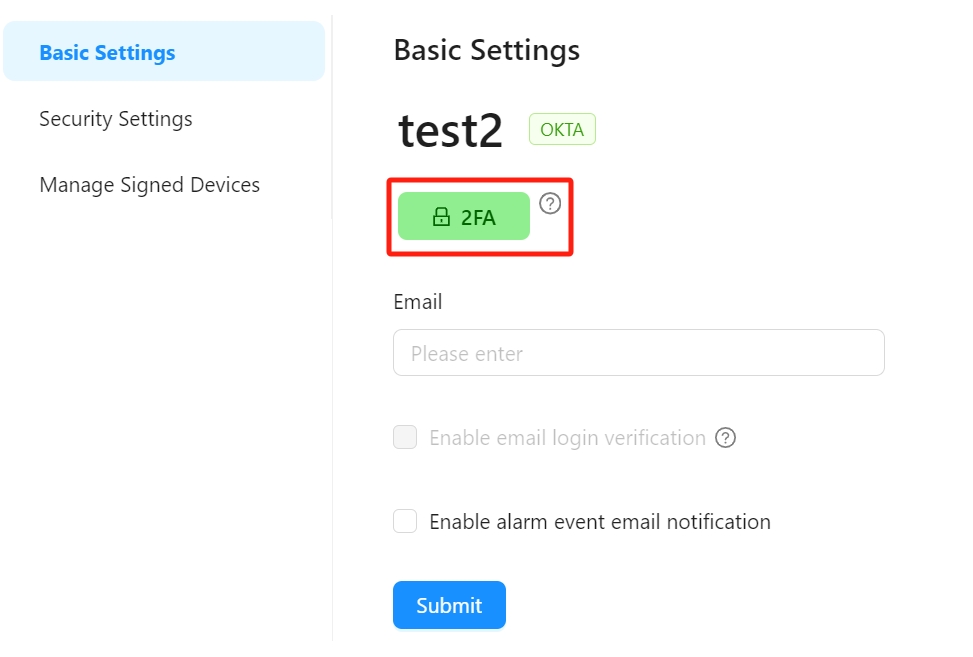Viewport: 973px width, 657px height.
Task: Click the 'Please enter' placeholder text
Action: [467, 354]
